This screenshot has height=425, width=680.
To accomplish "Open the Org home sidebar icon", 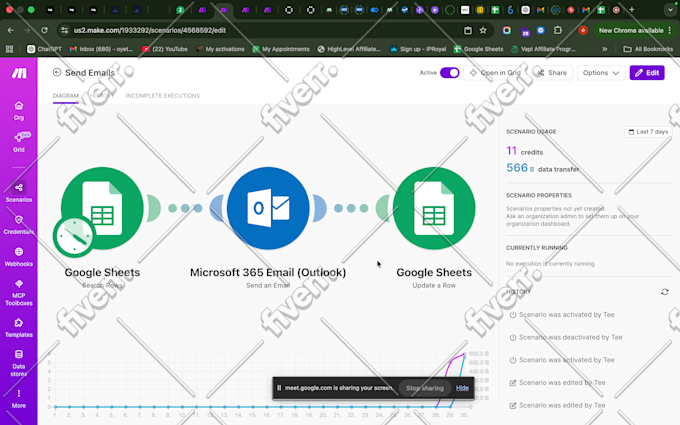I will pos(19,111).
